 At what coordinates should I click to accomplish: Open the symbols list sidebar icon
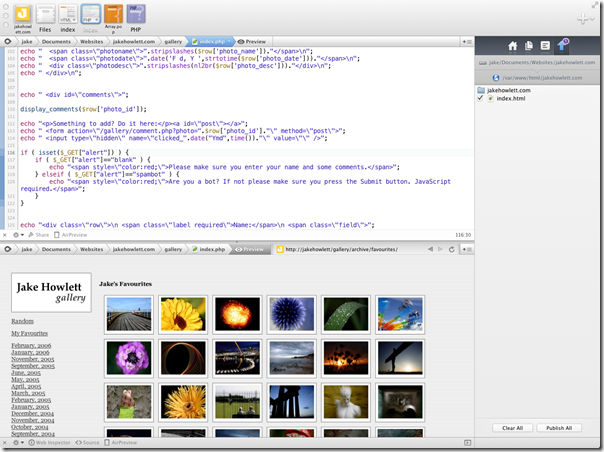545,46
